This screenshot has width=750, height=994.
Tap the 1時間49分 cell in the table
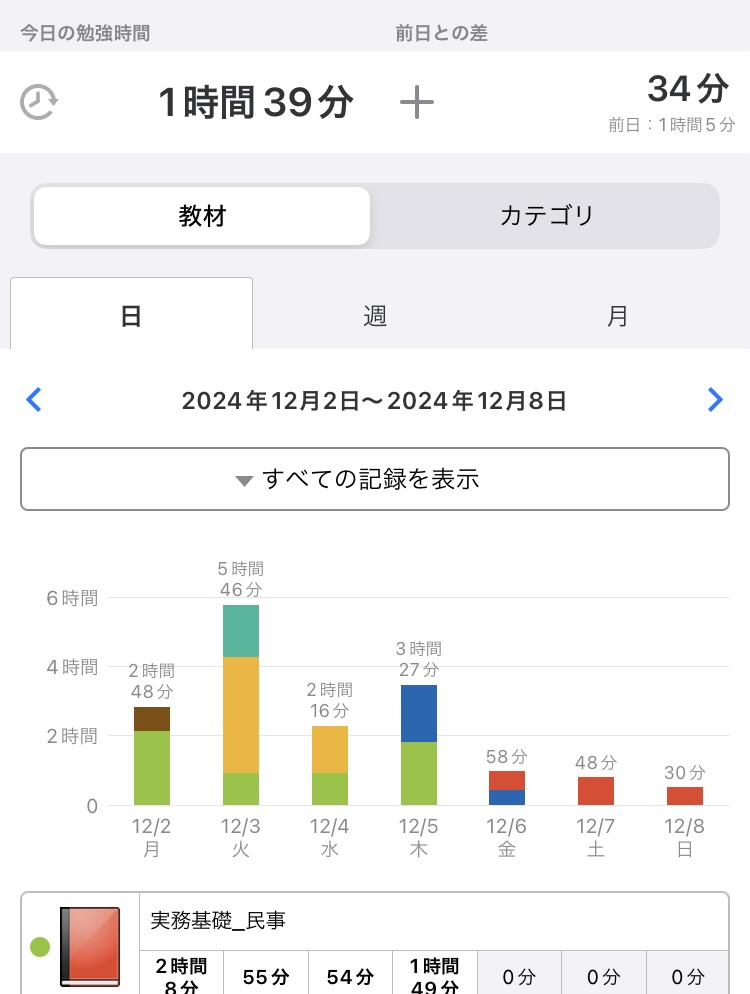pyautogui.click(x=434, y=976)
